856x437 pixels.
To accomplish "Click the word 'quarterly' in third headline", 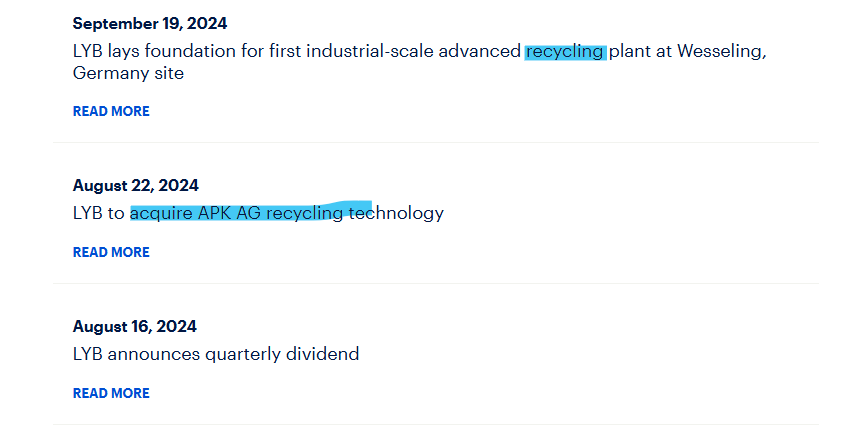I will click(x=242, y=355).
